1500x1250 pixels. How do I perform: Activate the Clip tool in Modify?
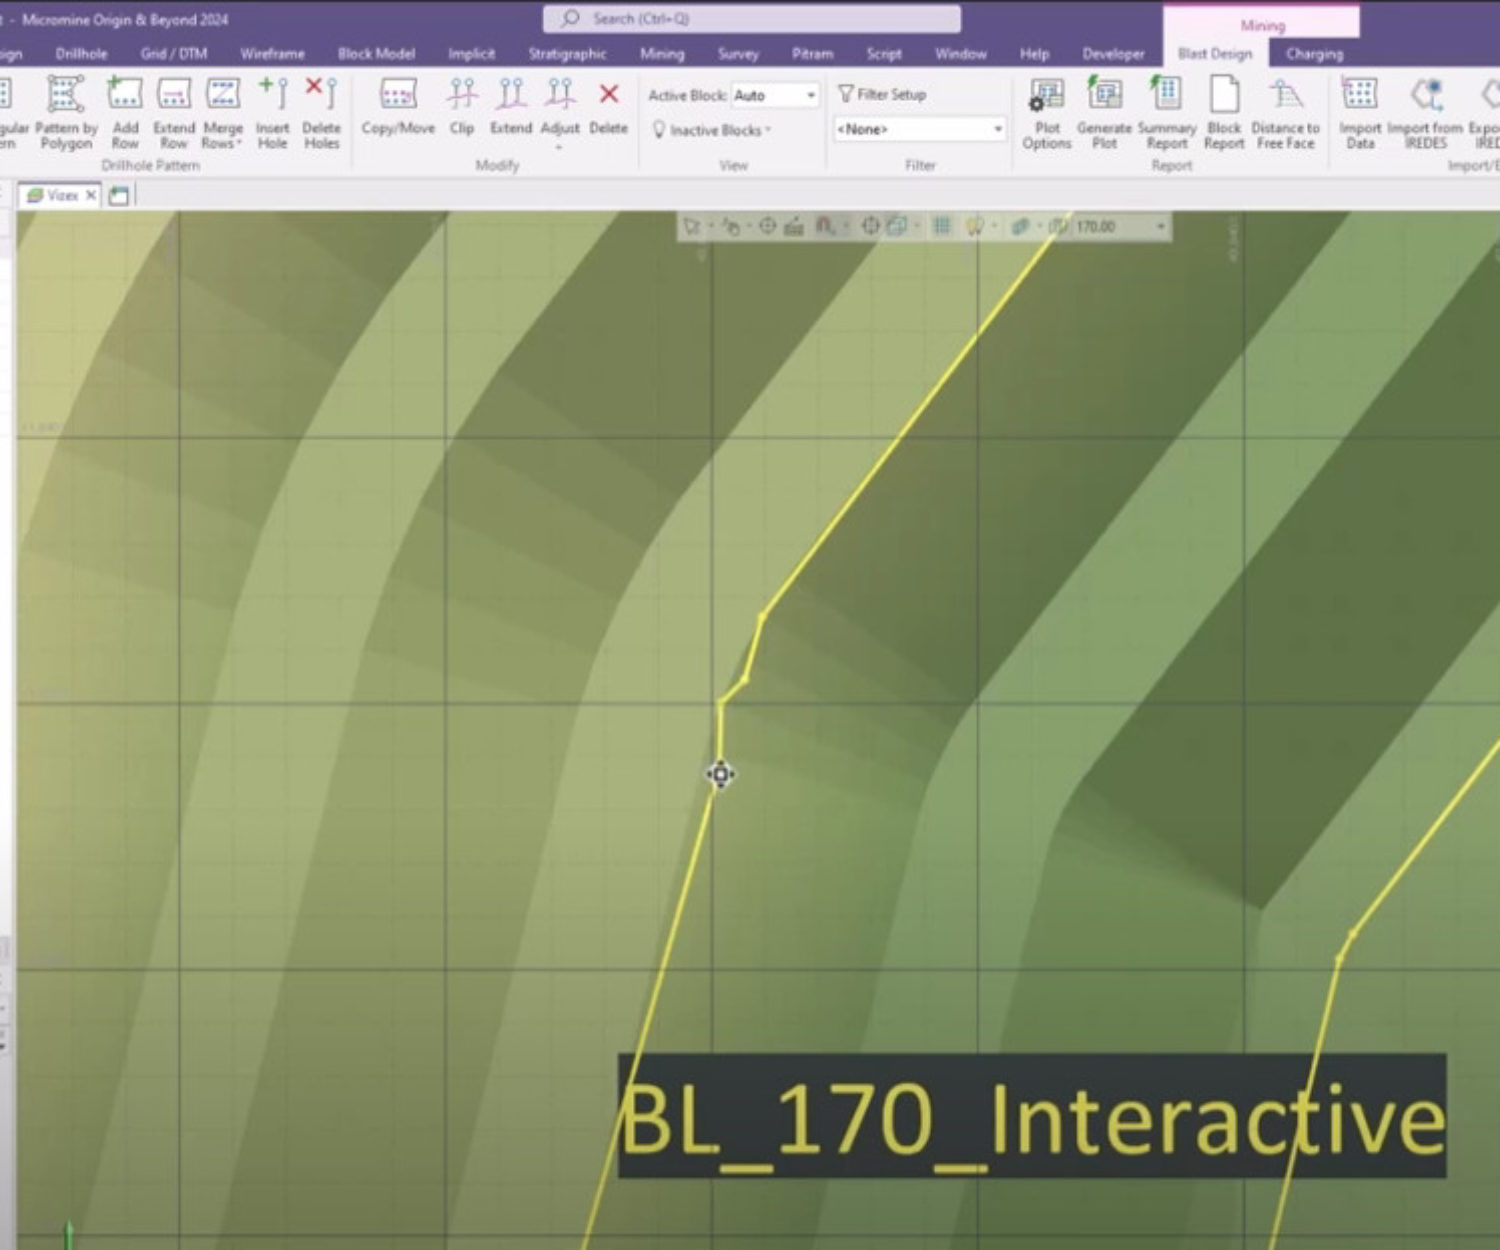(x=461, y=110)
